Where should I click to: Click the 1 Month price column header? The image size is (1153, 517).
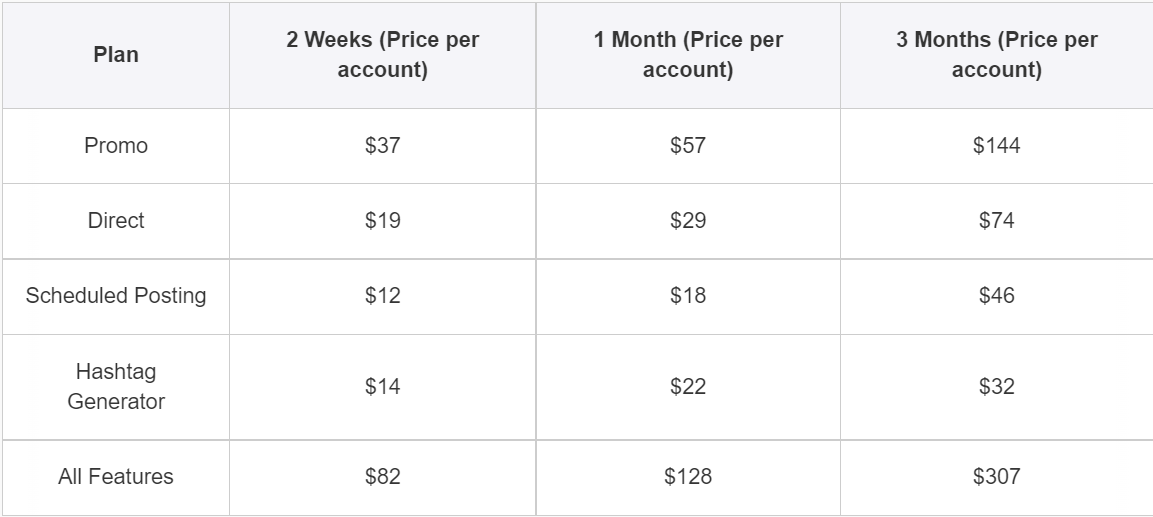(688, 55)
